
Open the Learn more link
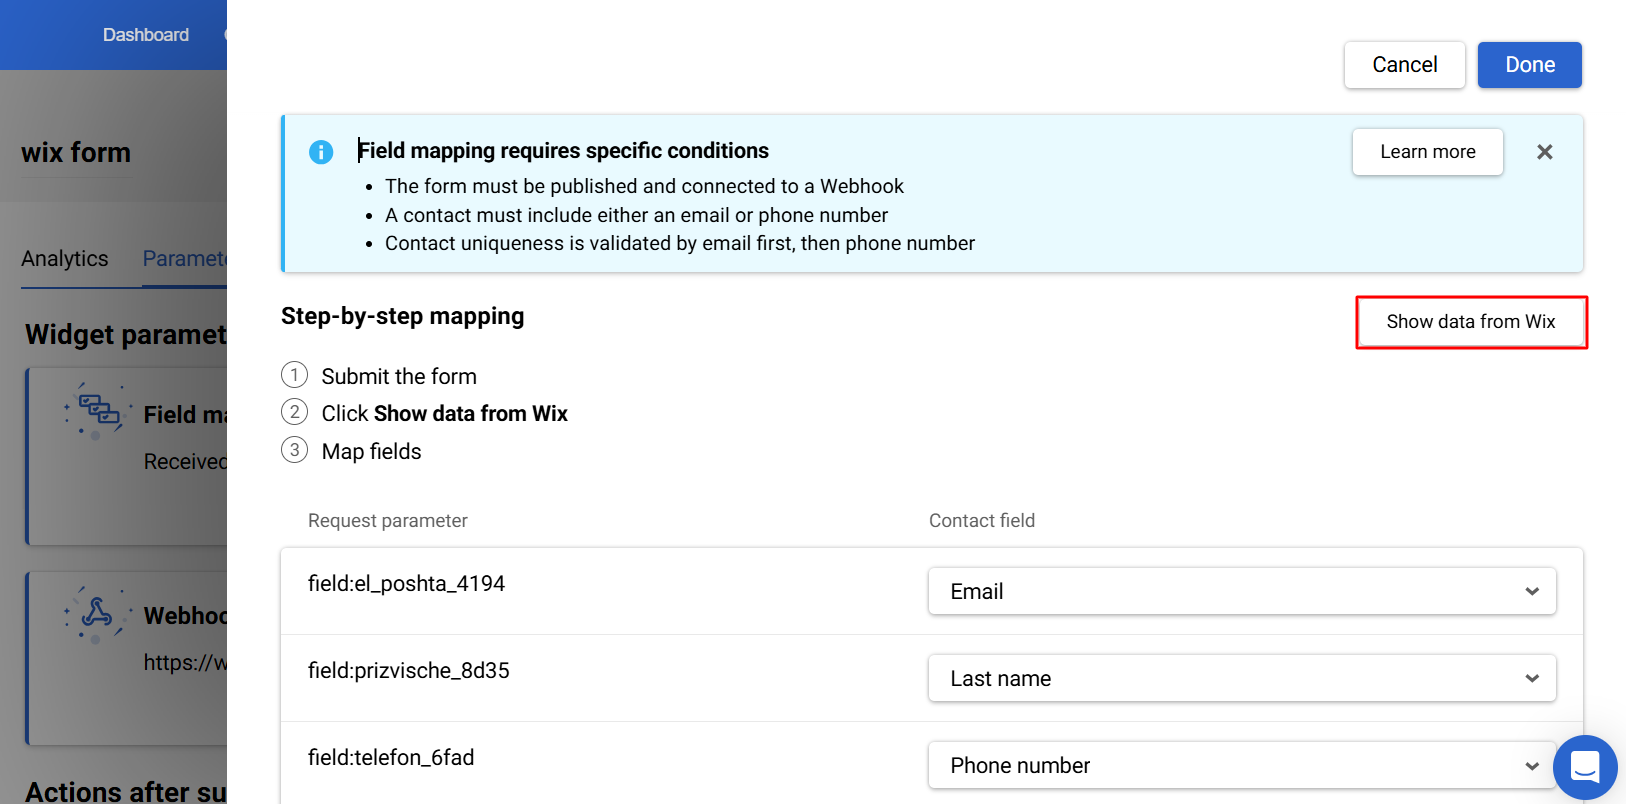click(1427, 152)
